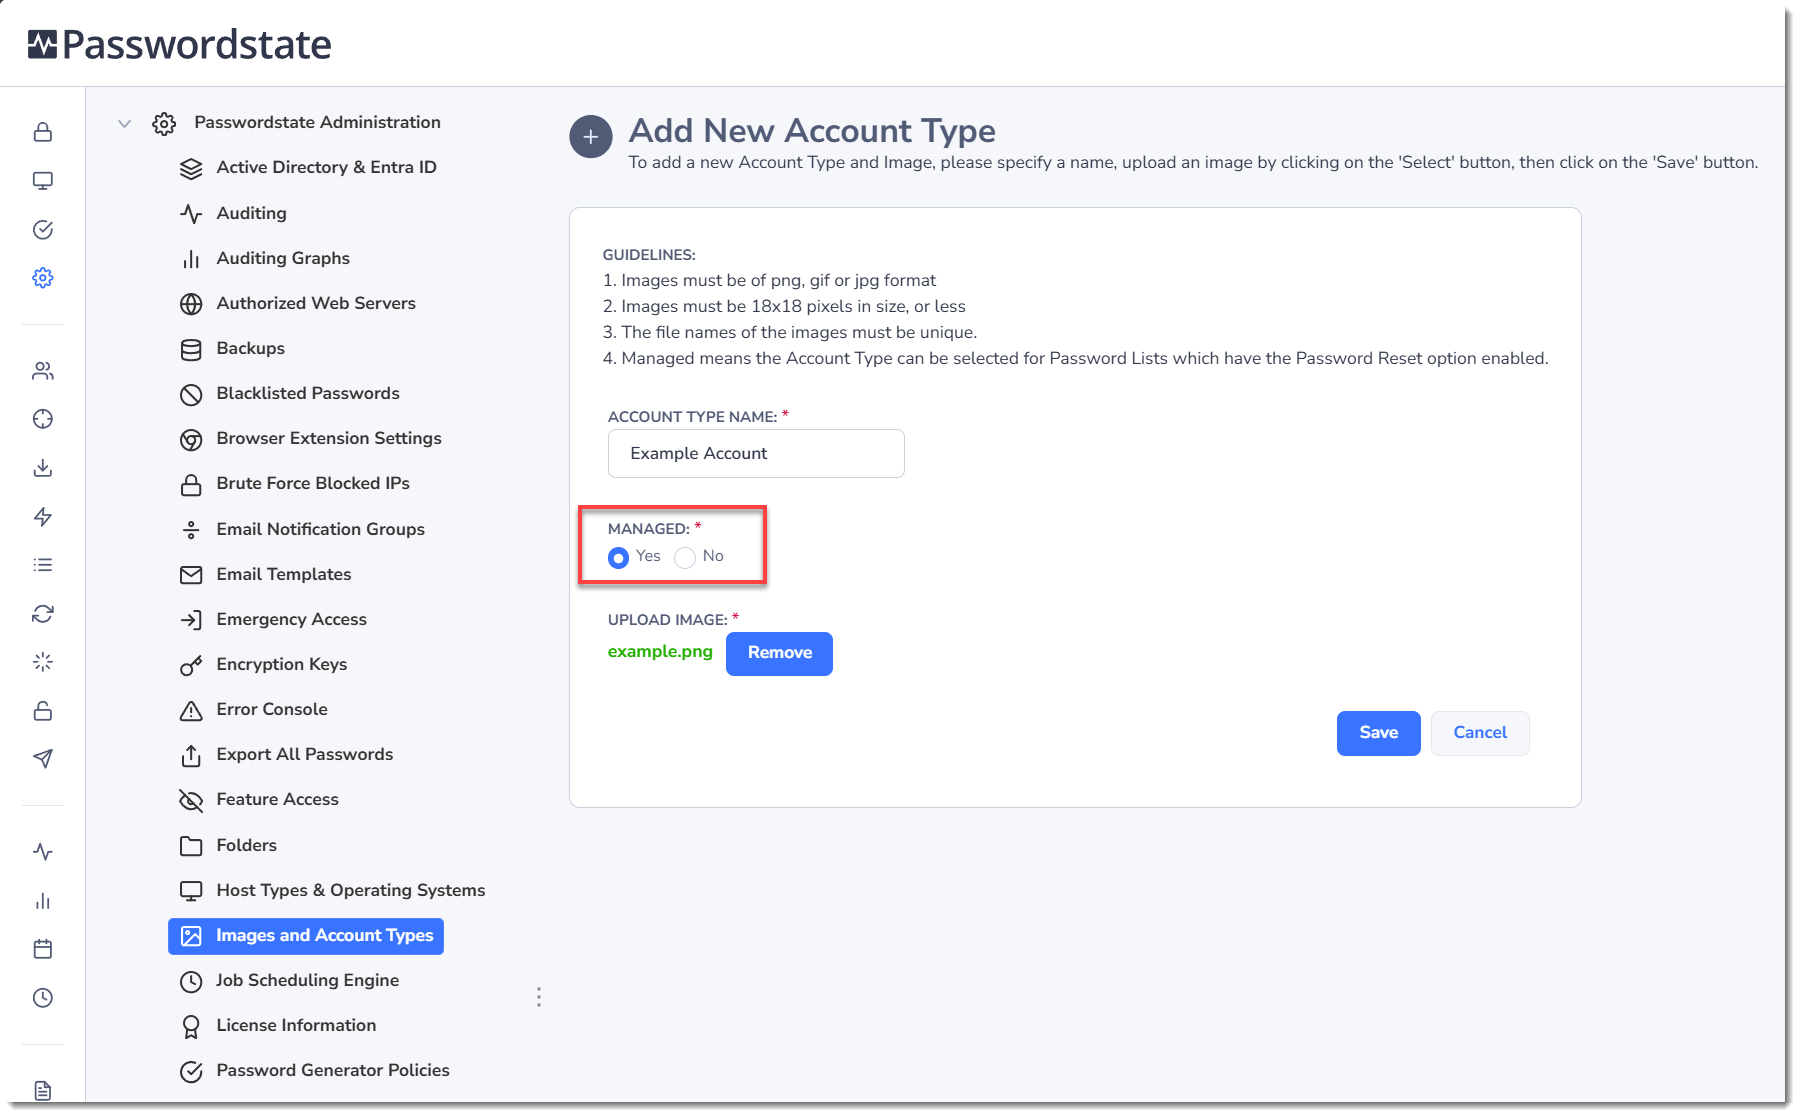View License Information

[296, 1025]
